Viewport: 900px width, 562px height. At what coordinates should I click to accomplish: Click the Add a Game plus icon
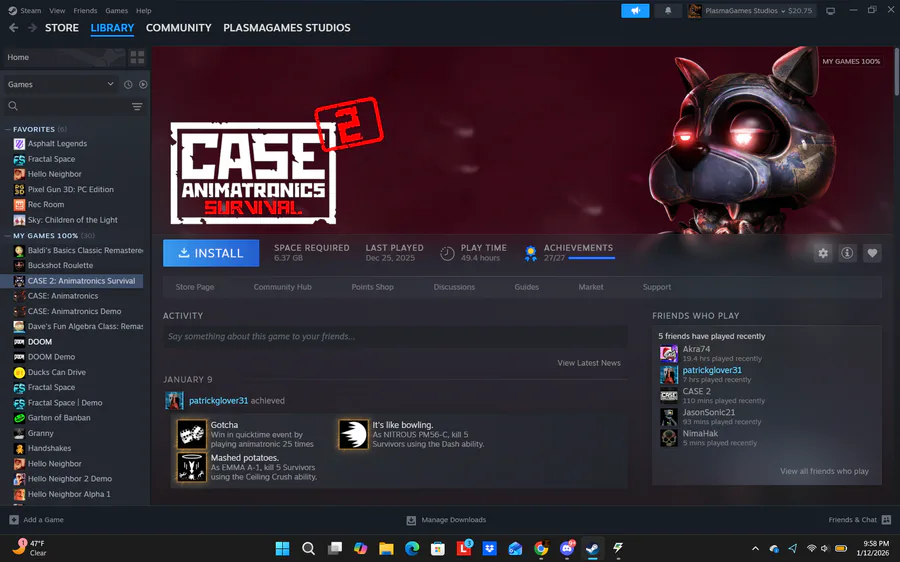point(14,520)
